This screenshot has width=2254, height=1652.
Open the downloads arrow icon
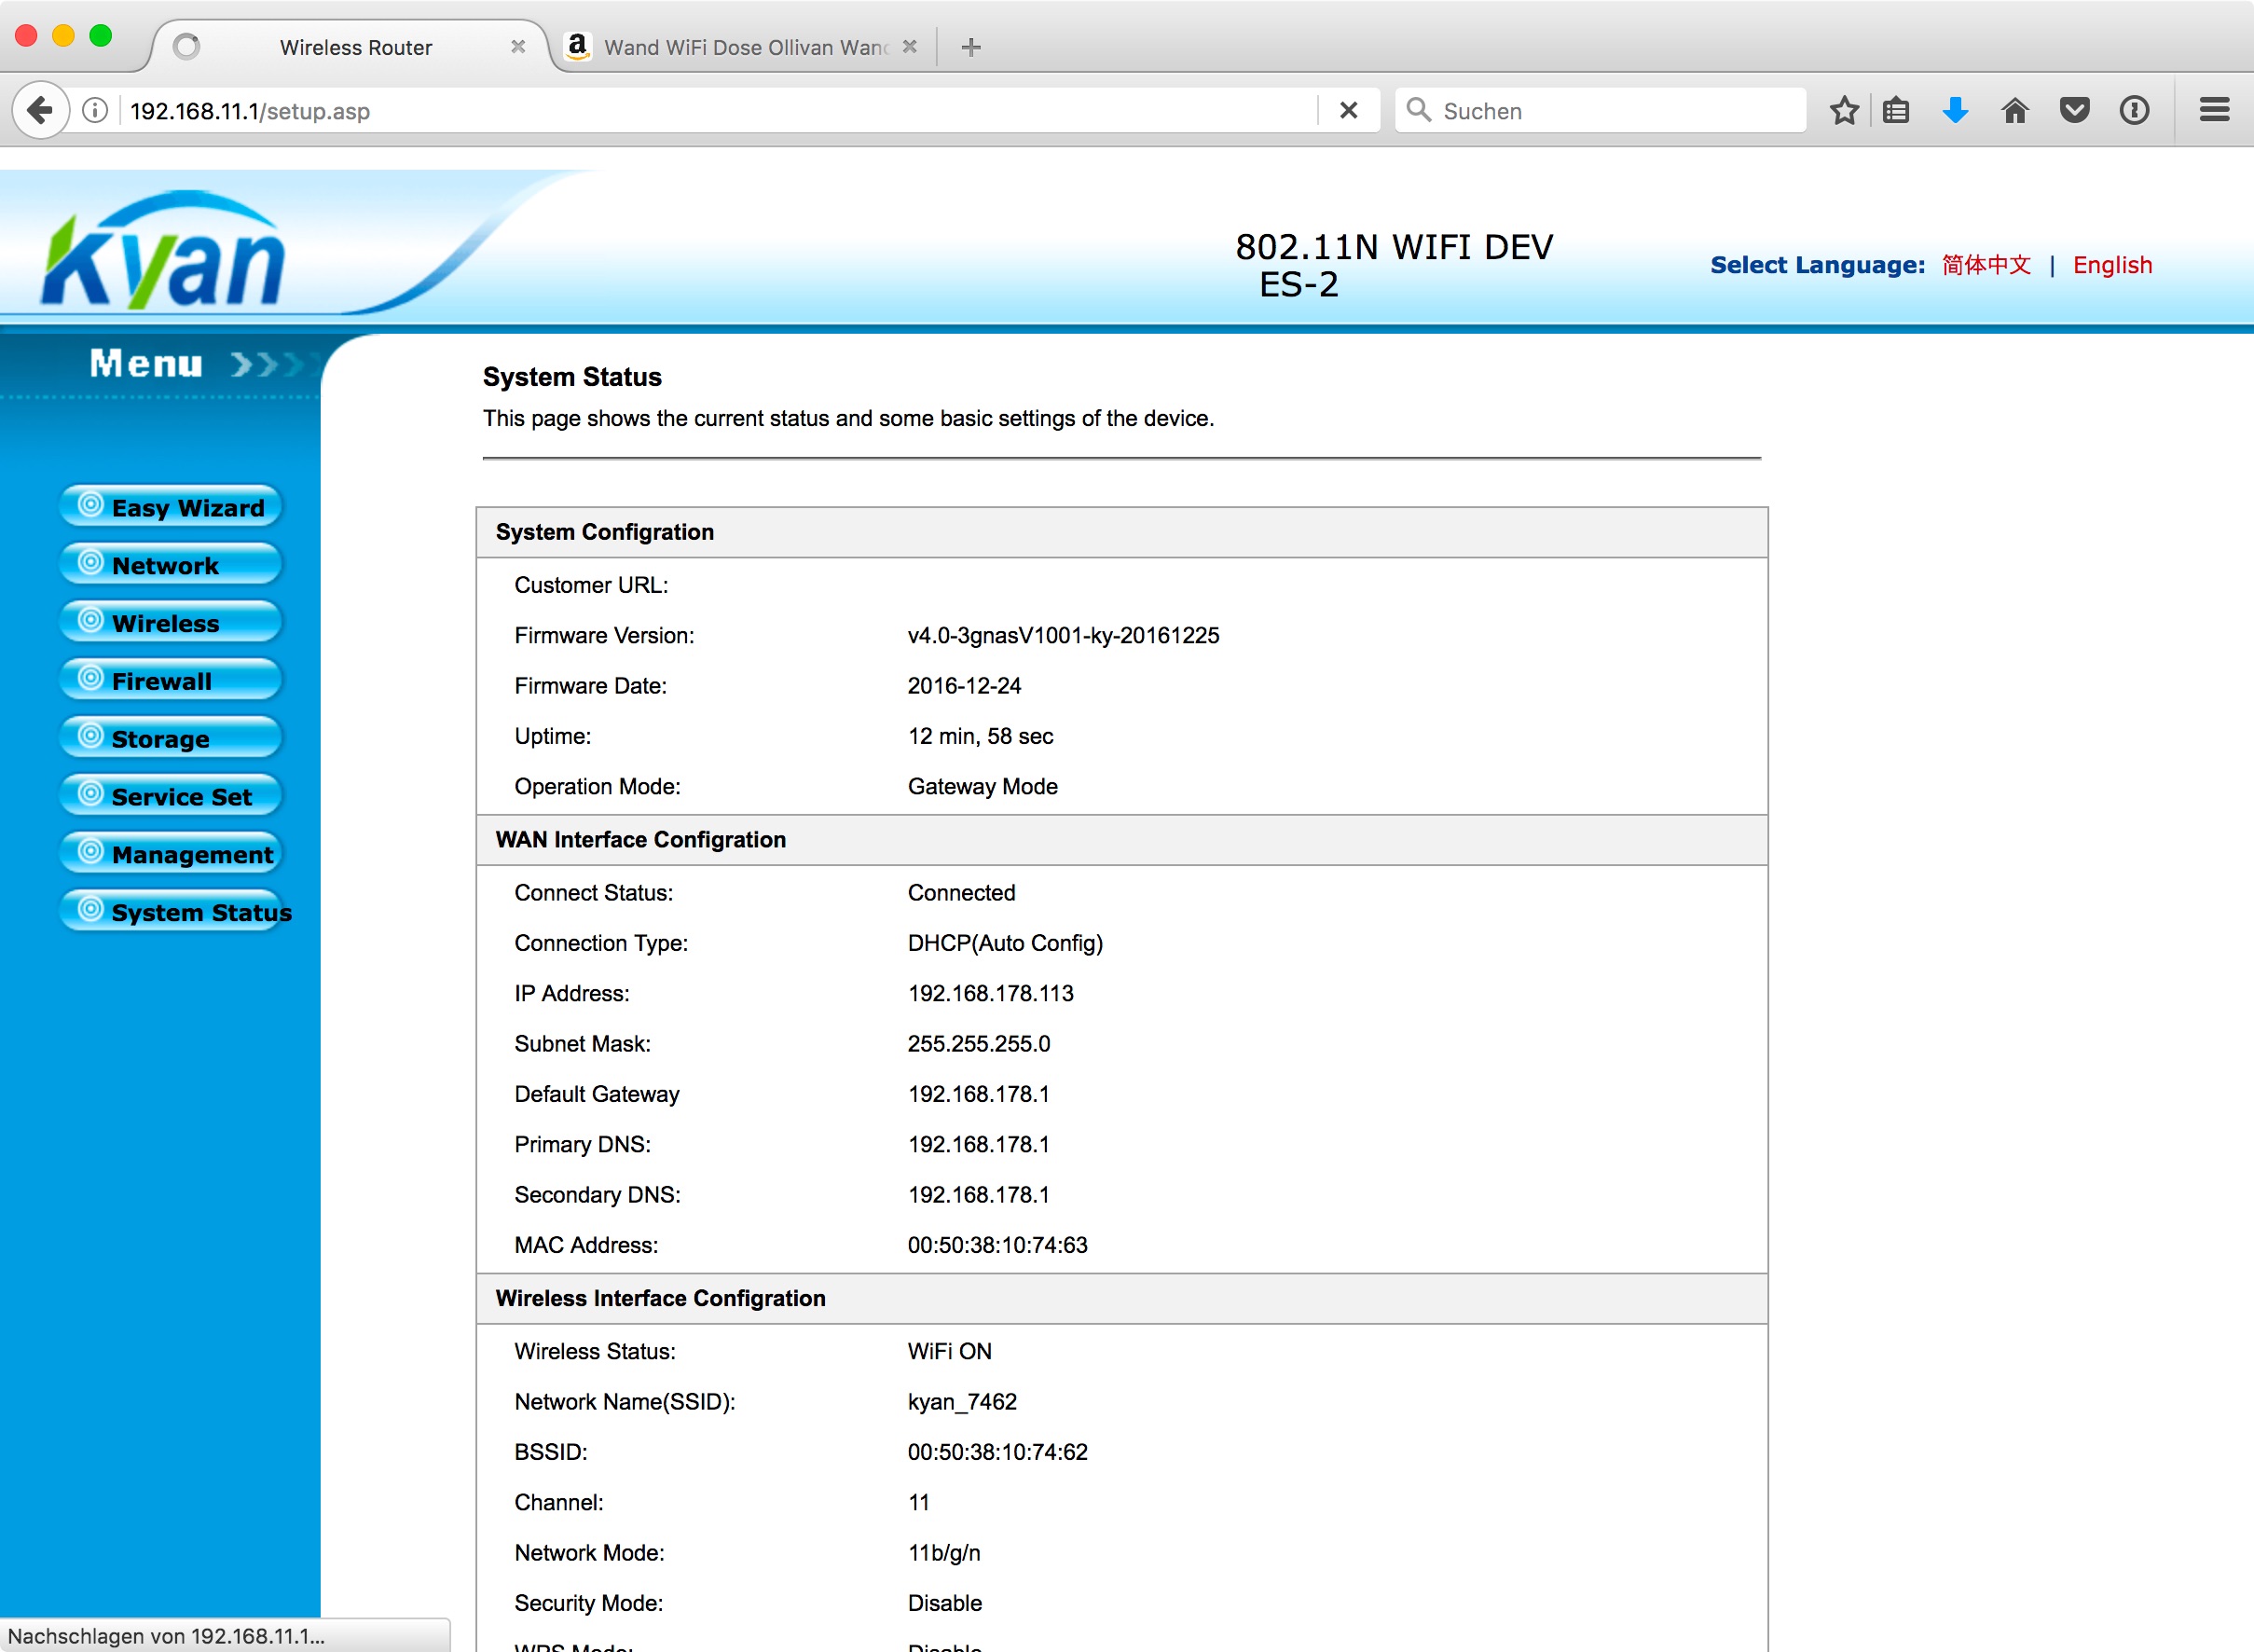1955,110
